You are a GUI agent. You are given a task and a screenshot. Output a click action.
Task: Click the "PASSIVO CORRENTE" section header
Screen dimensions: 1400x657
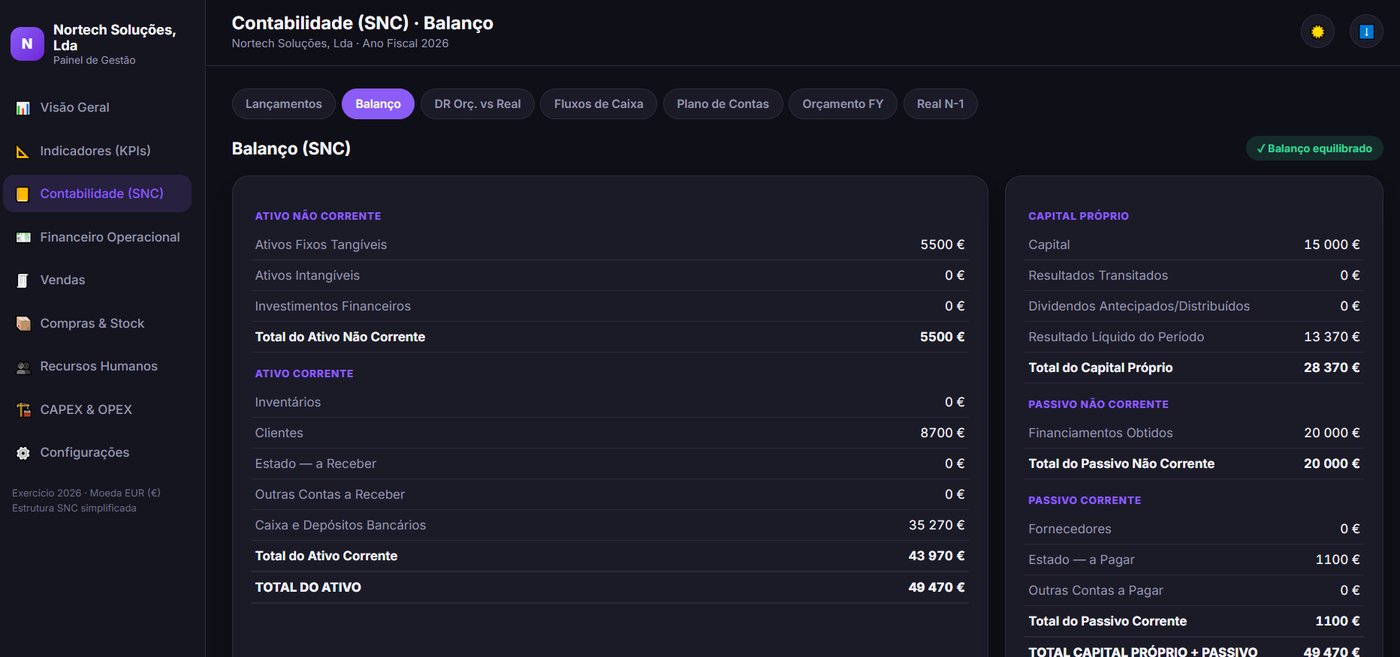click(x=1085, y=500)
